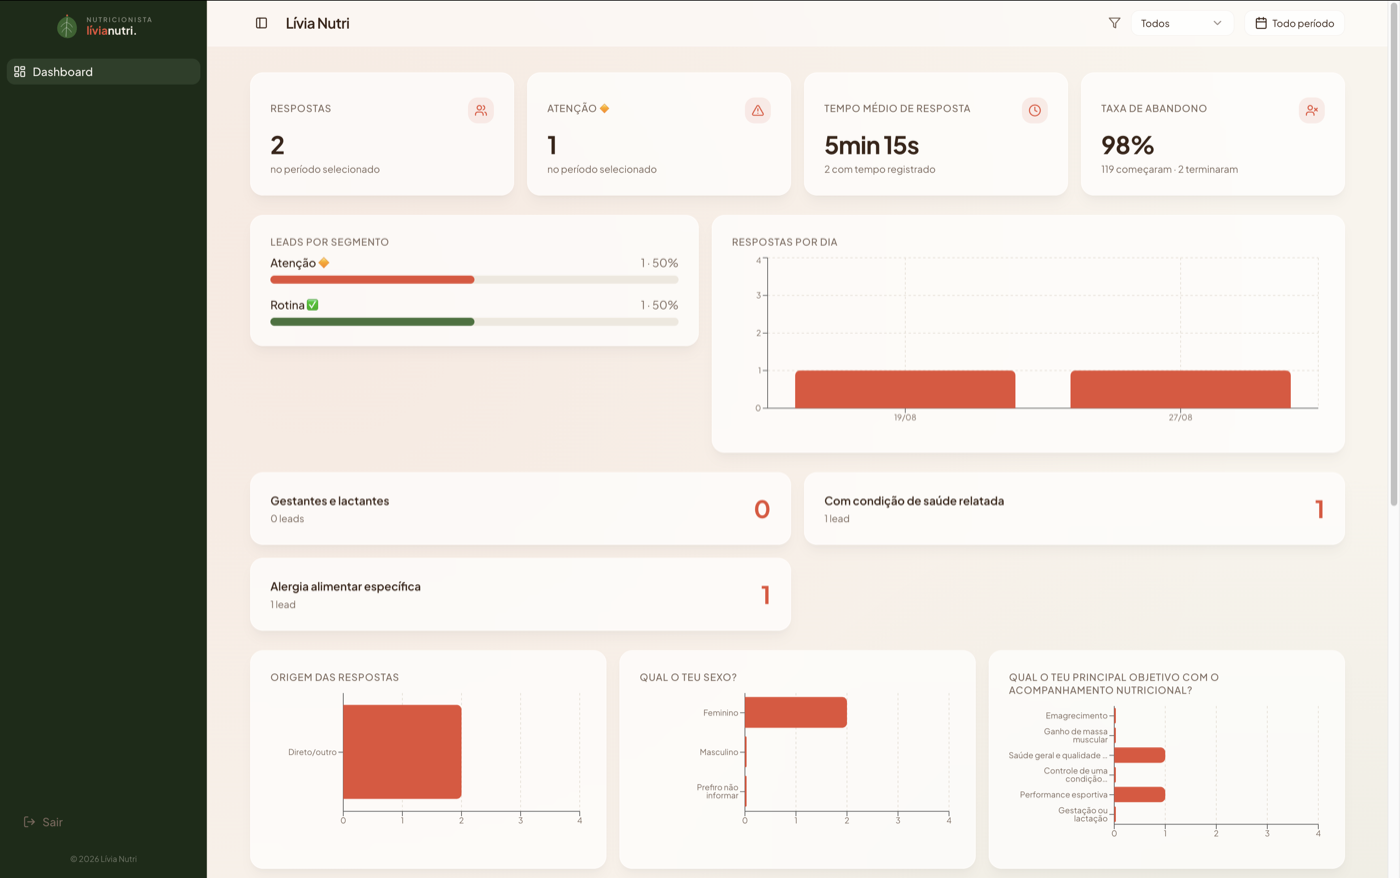Open the Todos filter dropdown

pyautogui.click(x=1182, y=23)
